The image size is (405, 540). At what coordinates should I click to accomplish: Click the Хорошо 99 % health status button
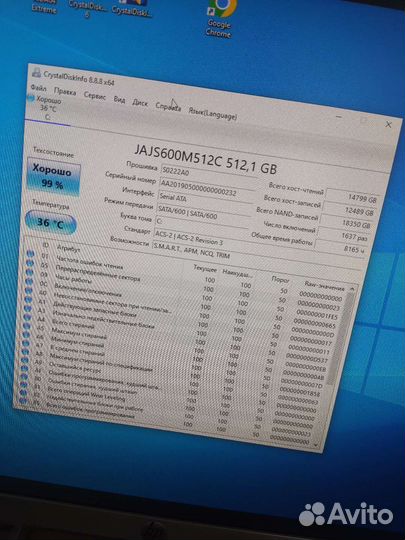pyautogui.click(x=53, y=177)
